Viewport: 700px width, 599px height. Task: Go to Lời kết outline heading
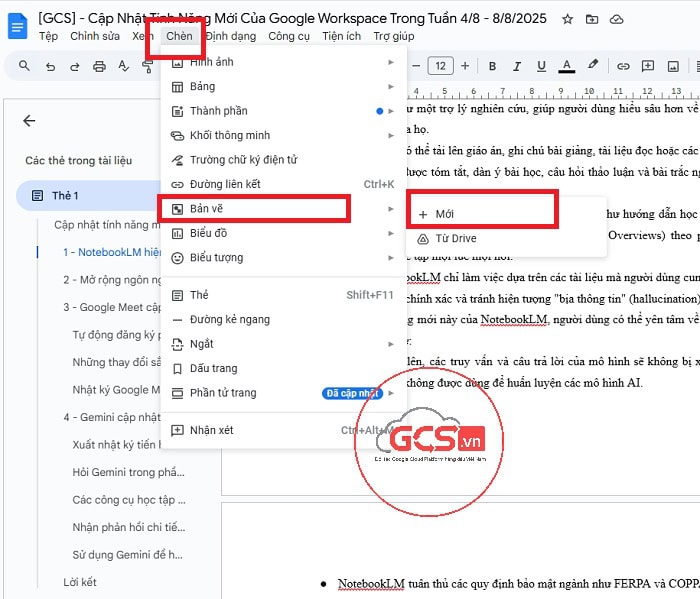point(80,582)
